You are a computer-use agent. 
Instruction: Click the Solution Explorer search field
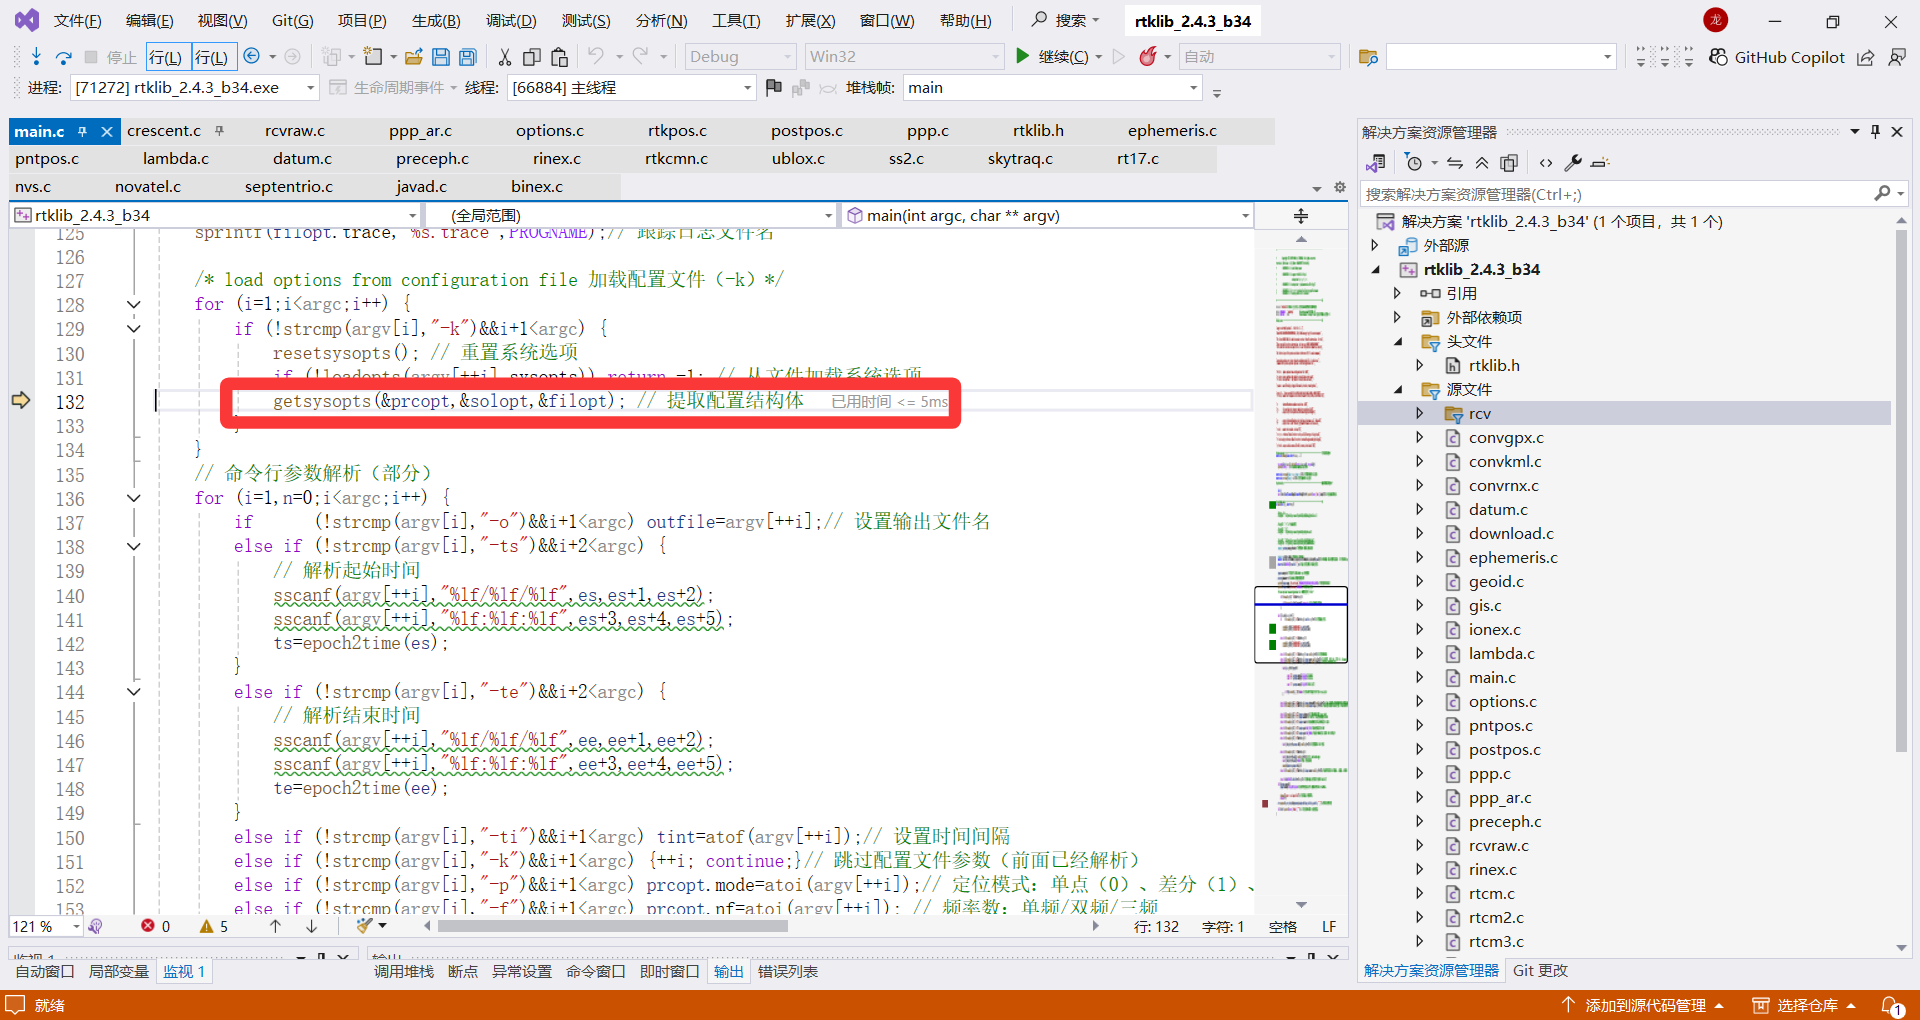1617,194
